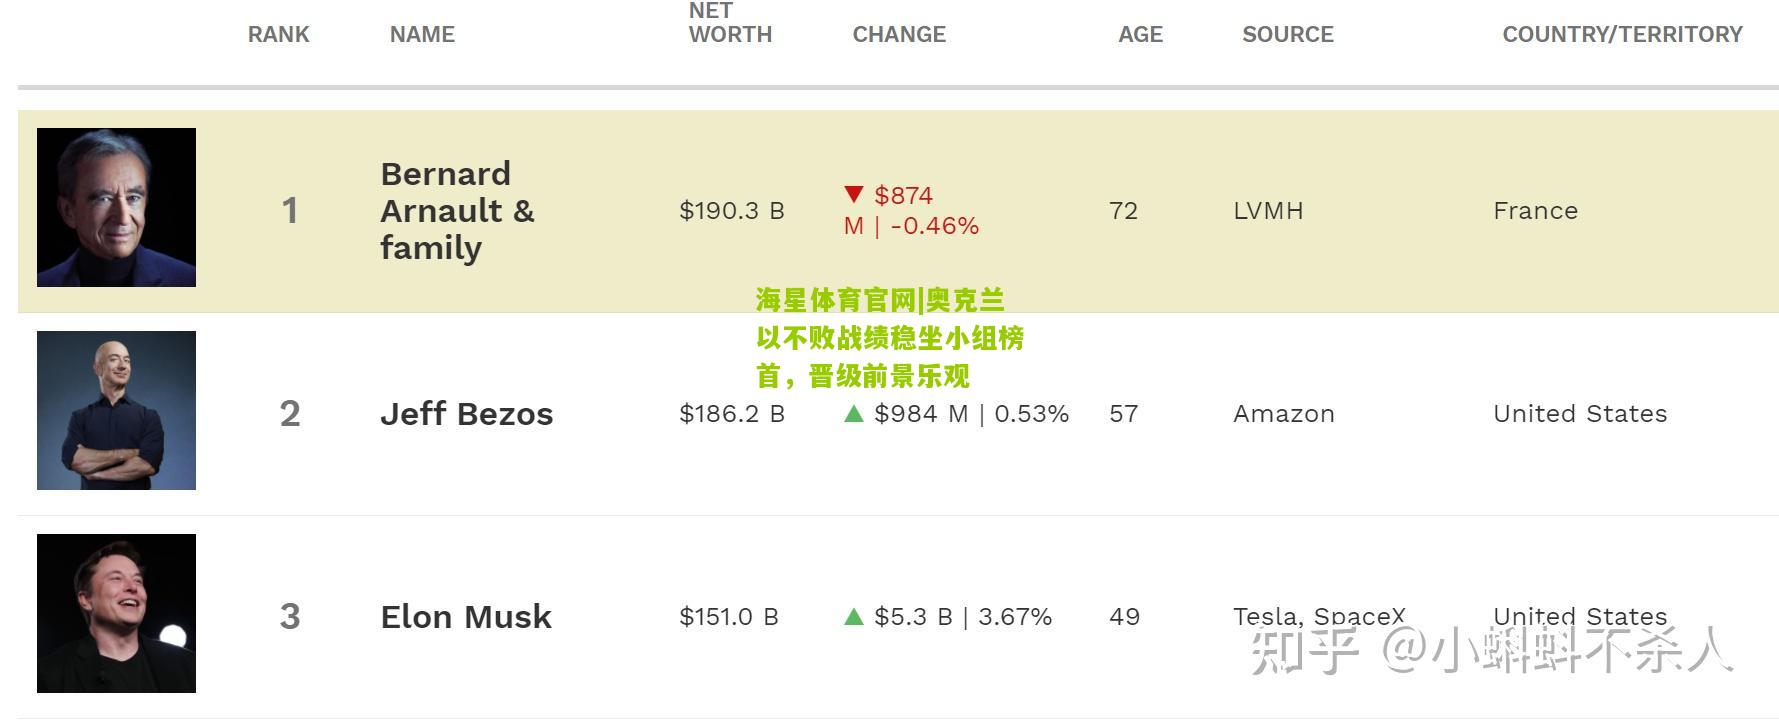Screen dimensions: 1779x722
Task: Click green up arrow beside $5.3 B
Action: (853, 616)
